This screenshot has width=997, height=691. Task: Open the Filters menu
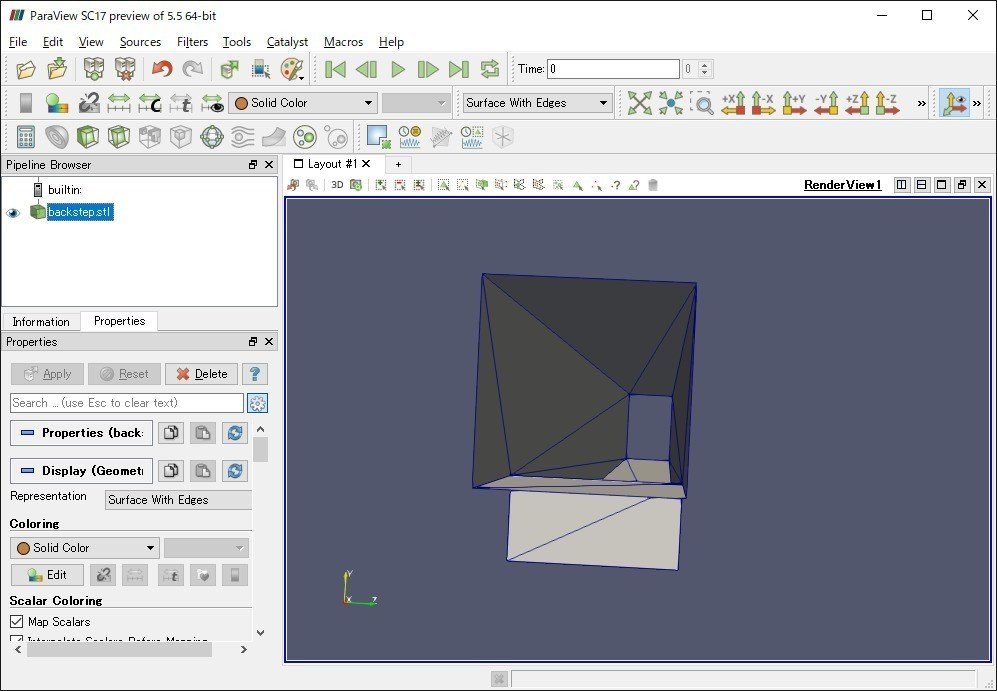[x=192, y=42]
